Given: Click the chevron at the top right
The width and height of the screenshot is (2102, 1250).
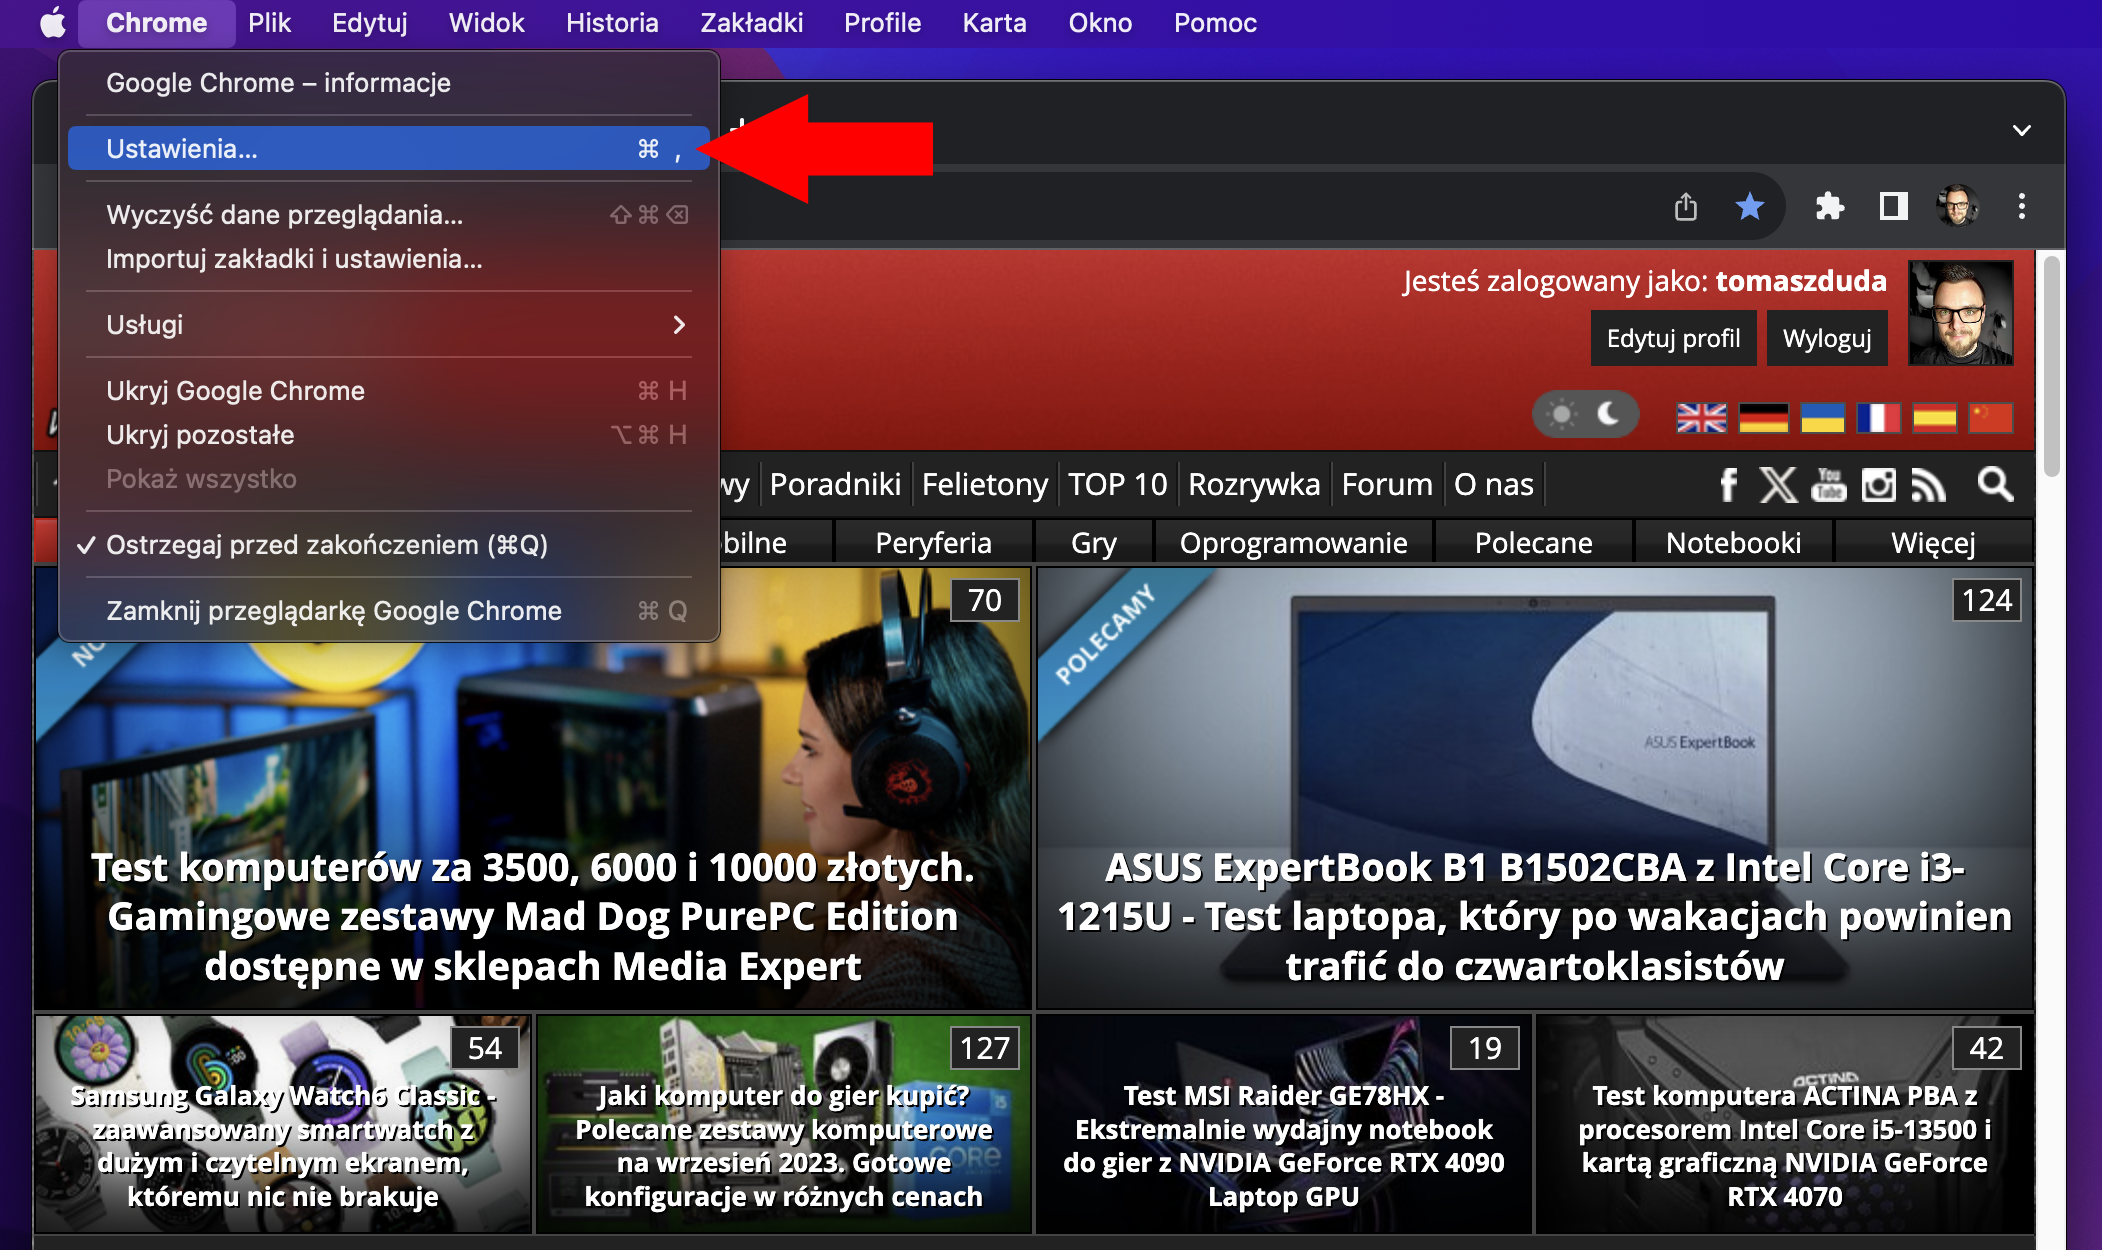Looking at the screenshot, I should point(2022,131).
